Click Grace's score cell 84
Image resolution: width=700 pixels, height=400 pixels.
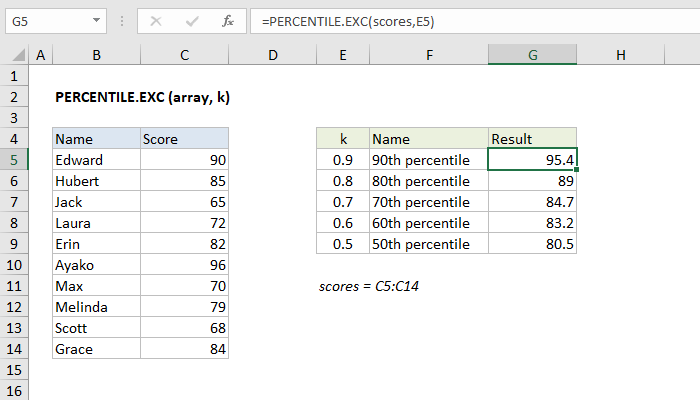click(184, 349)
